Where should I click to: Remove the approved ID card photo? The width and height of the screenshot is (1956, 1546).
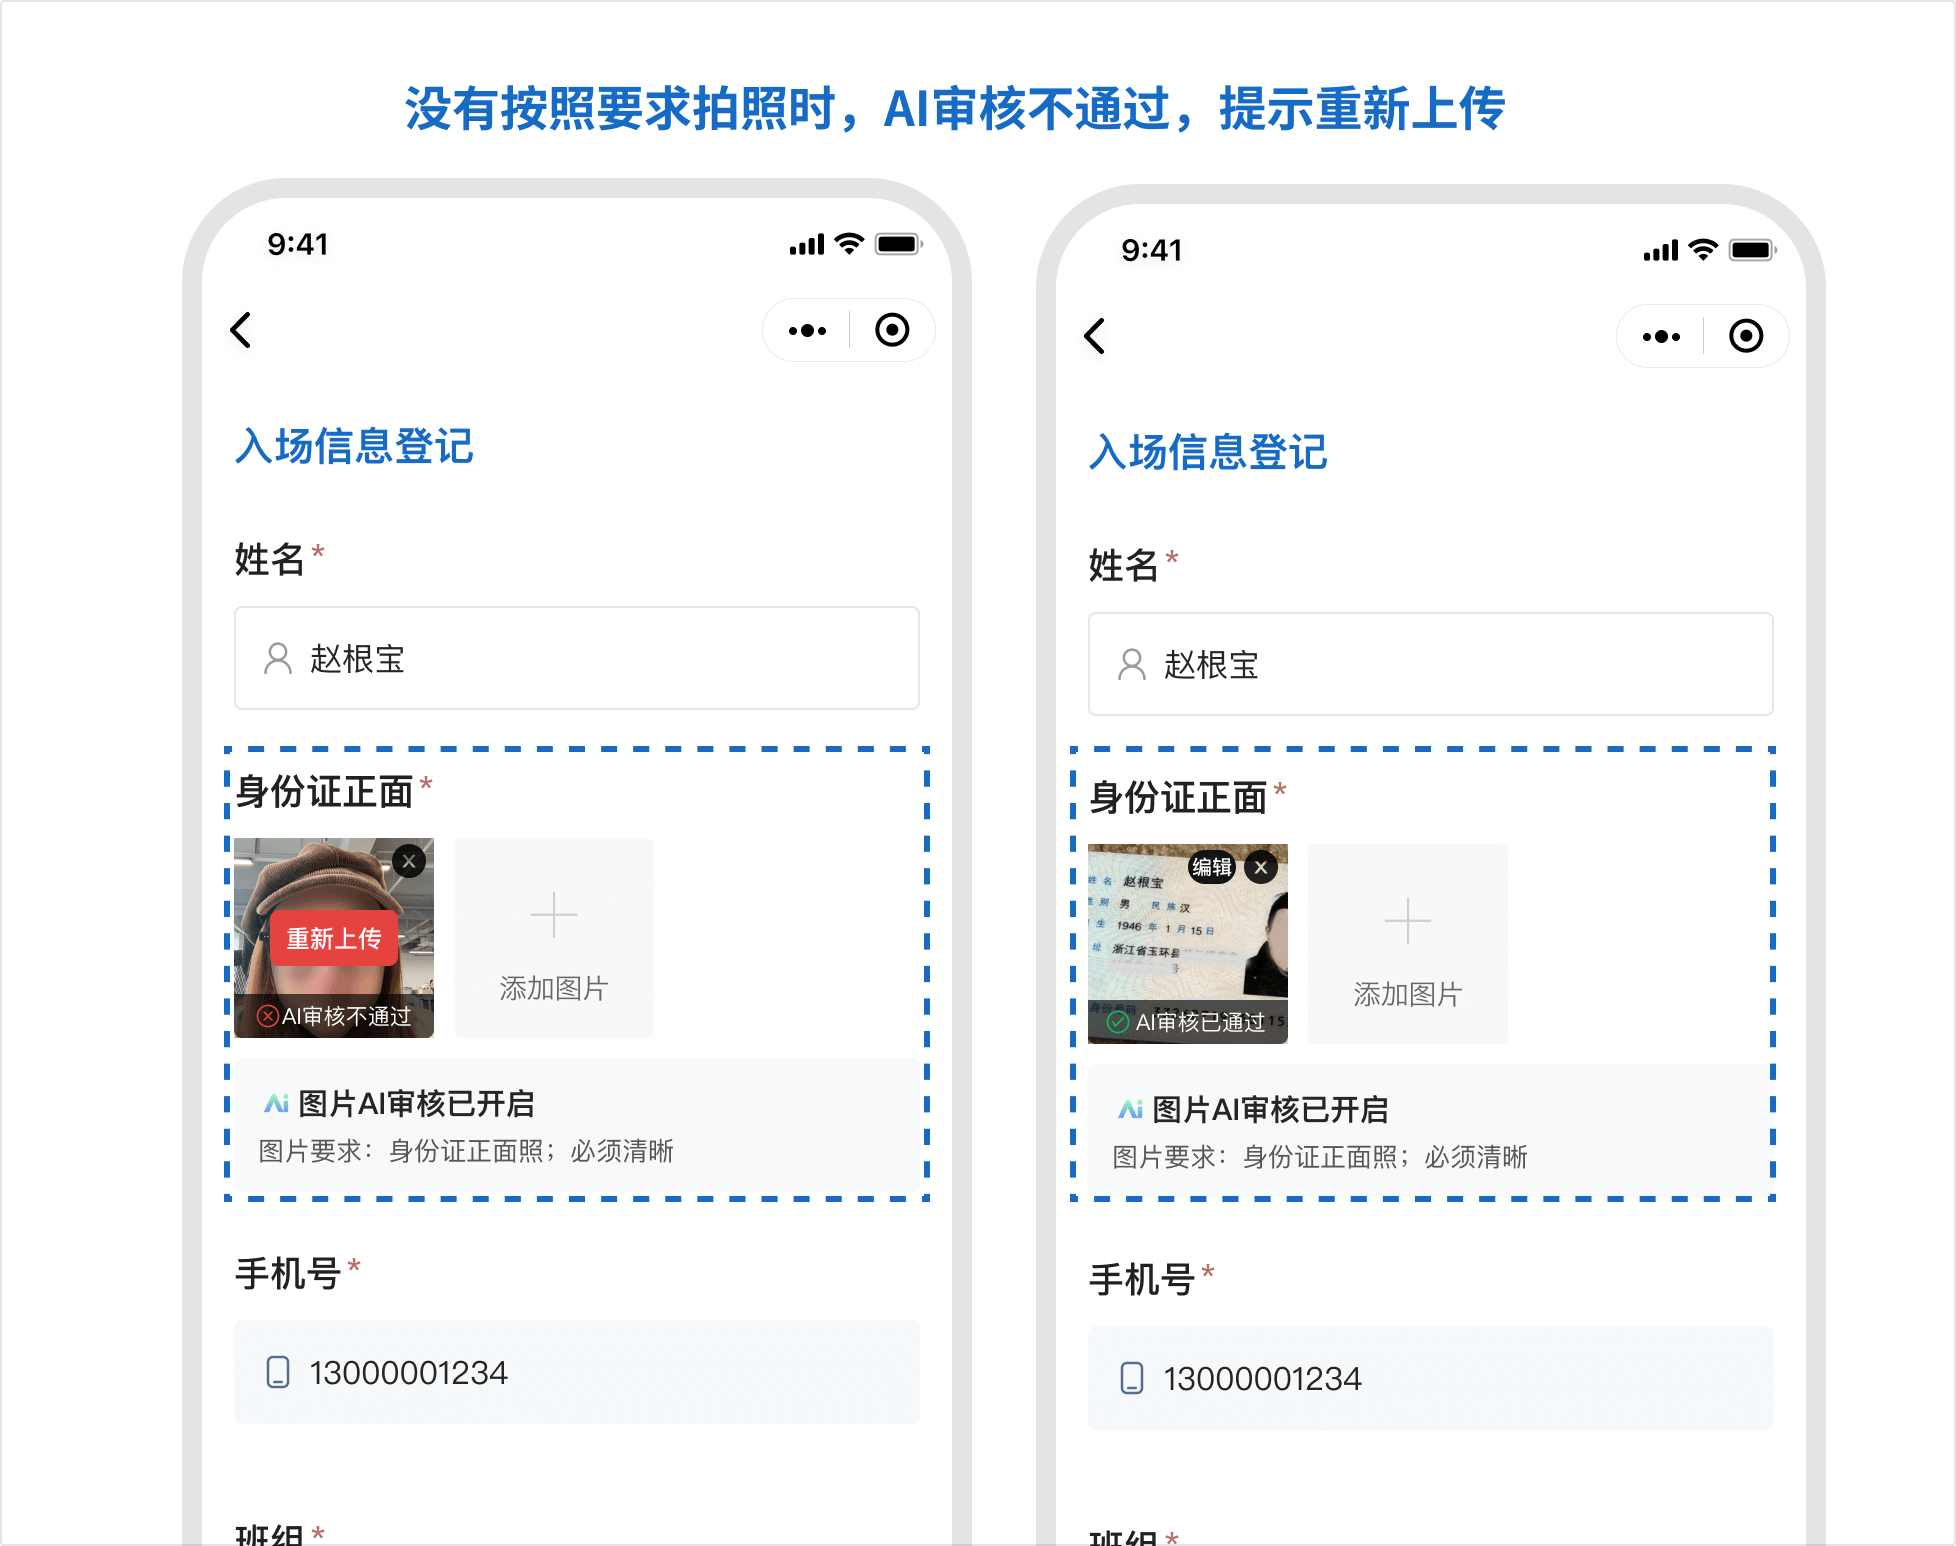[x=1261, y=867]
